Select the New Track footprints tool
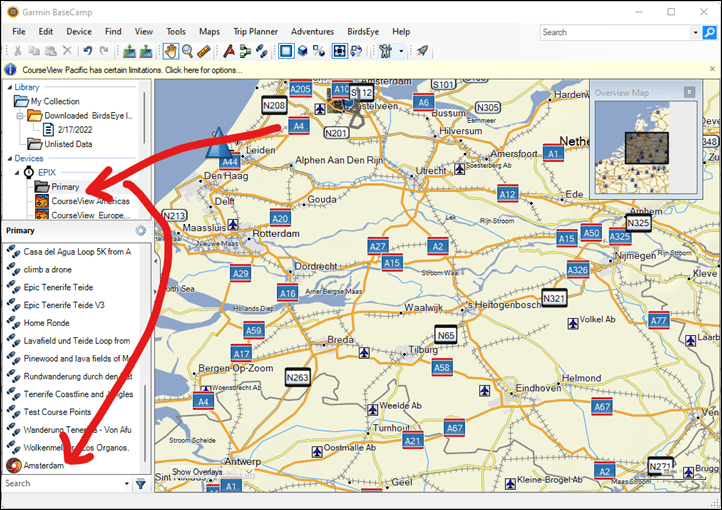This screenshot has width=722, height=510. [x=262, y=51]
